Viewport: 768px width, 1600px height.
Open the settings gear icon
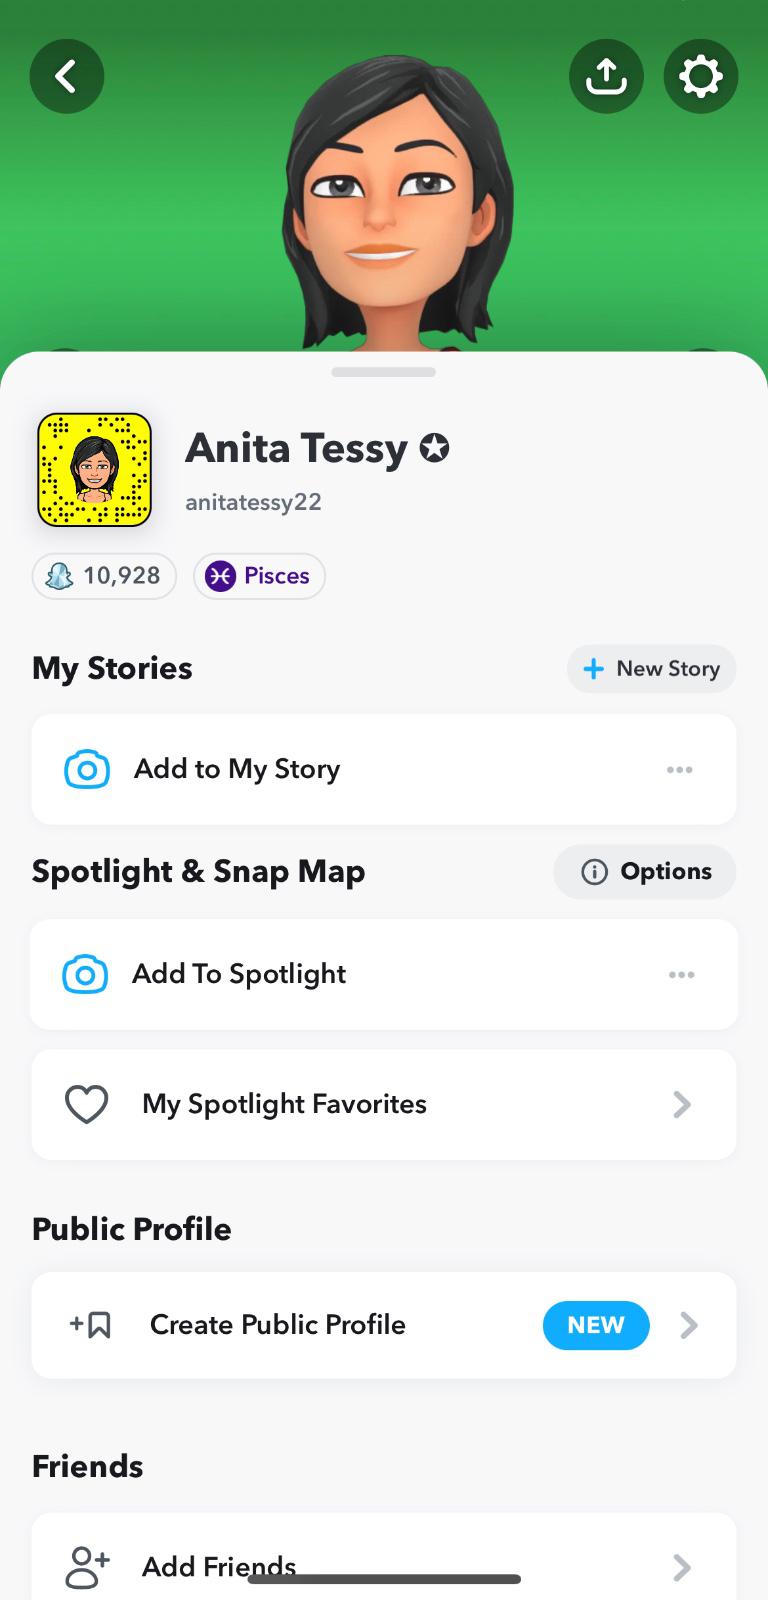click(x=700, y=76)
